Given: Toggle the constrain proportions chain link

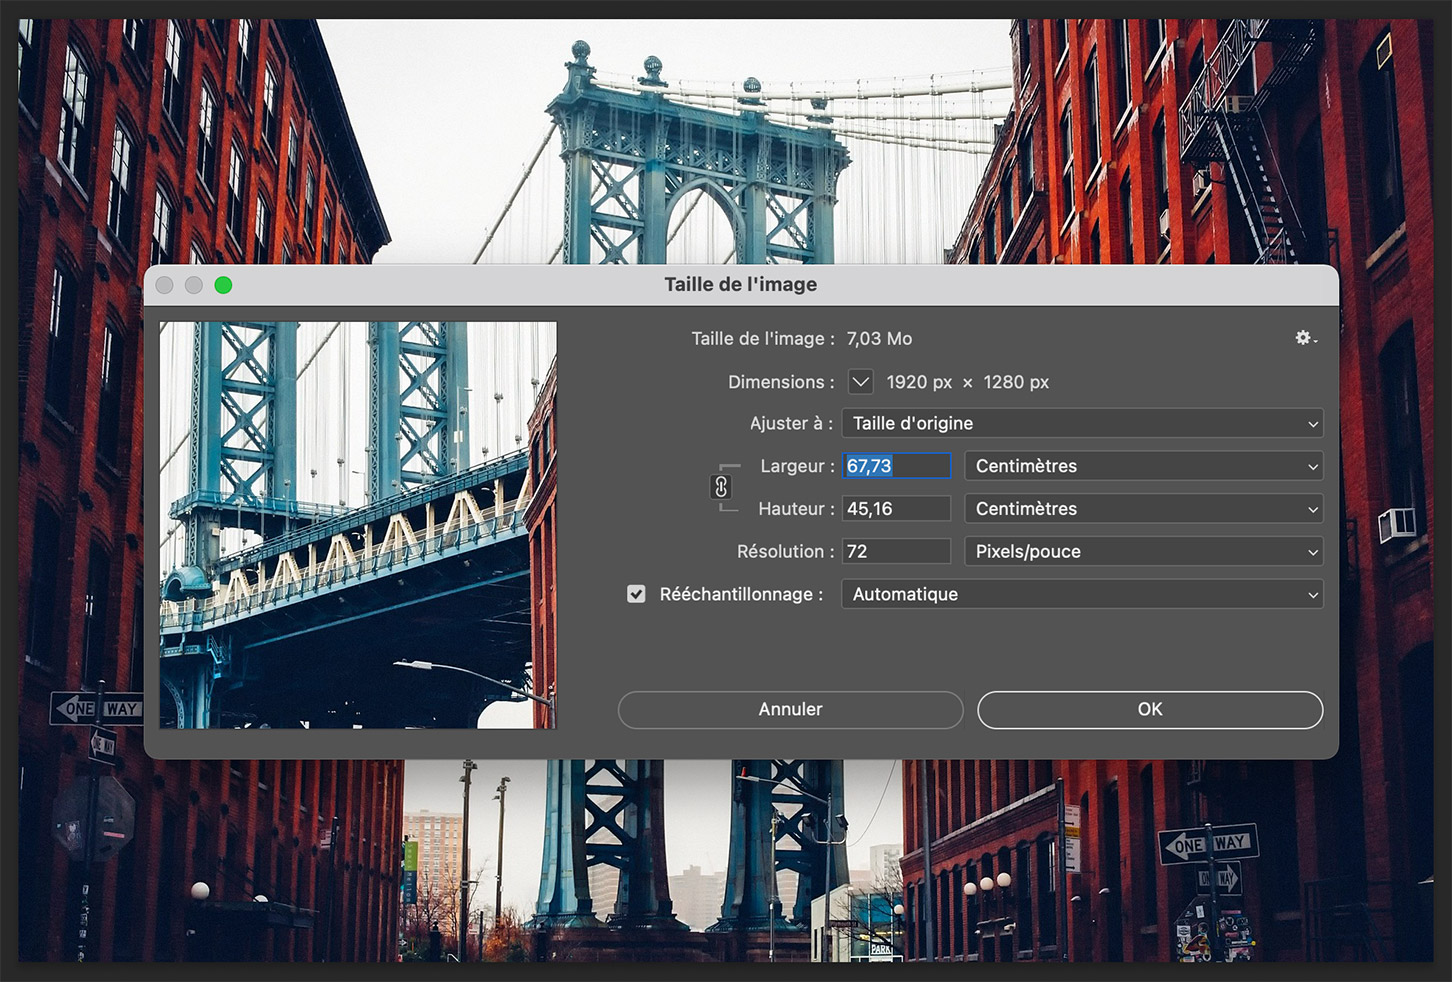Looking at the screenshot, I should tap(721, 487).
